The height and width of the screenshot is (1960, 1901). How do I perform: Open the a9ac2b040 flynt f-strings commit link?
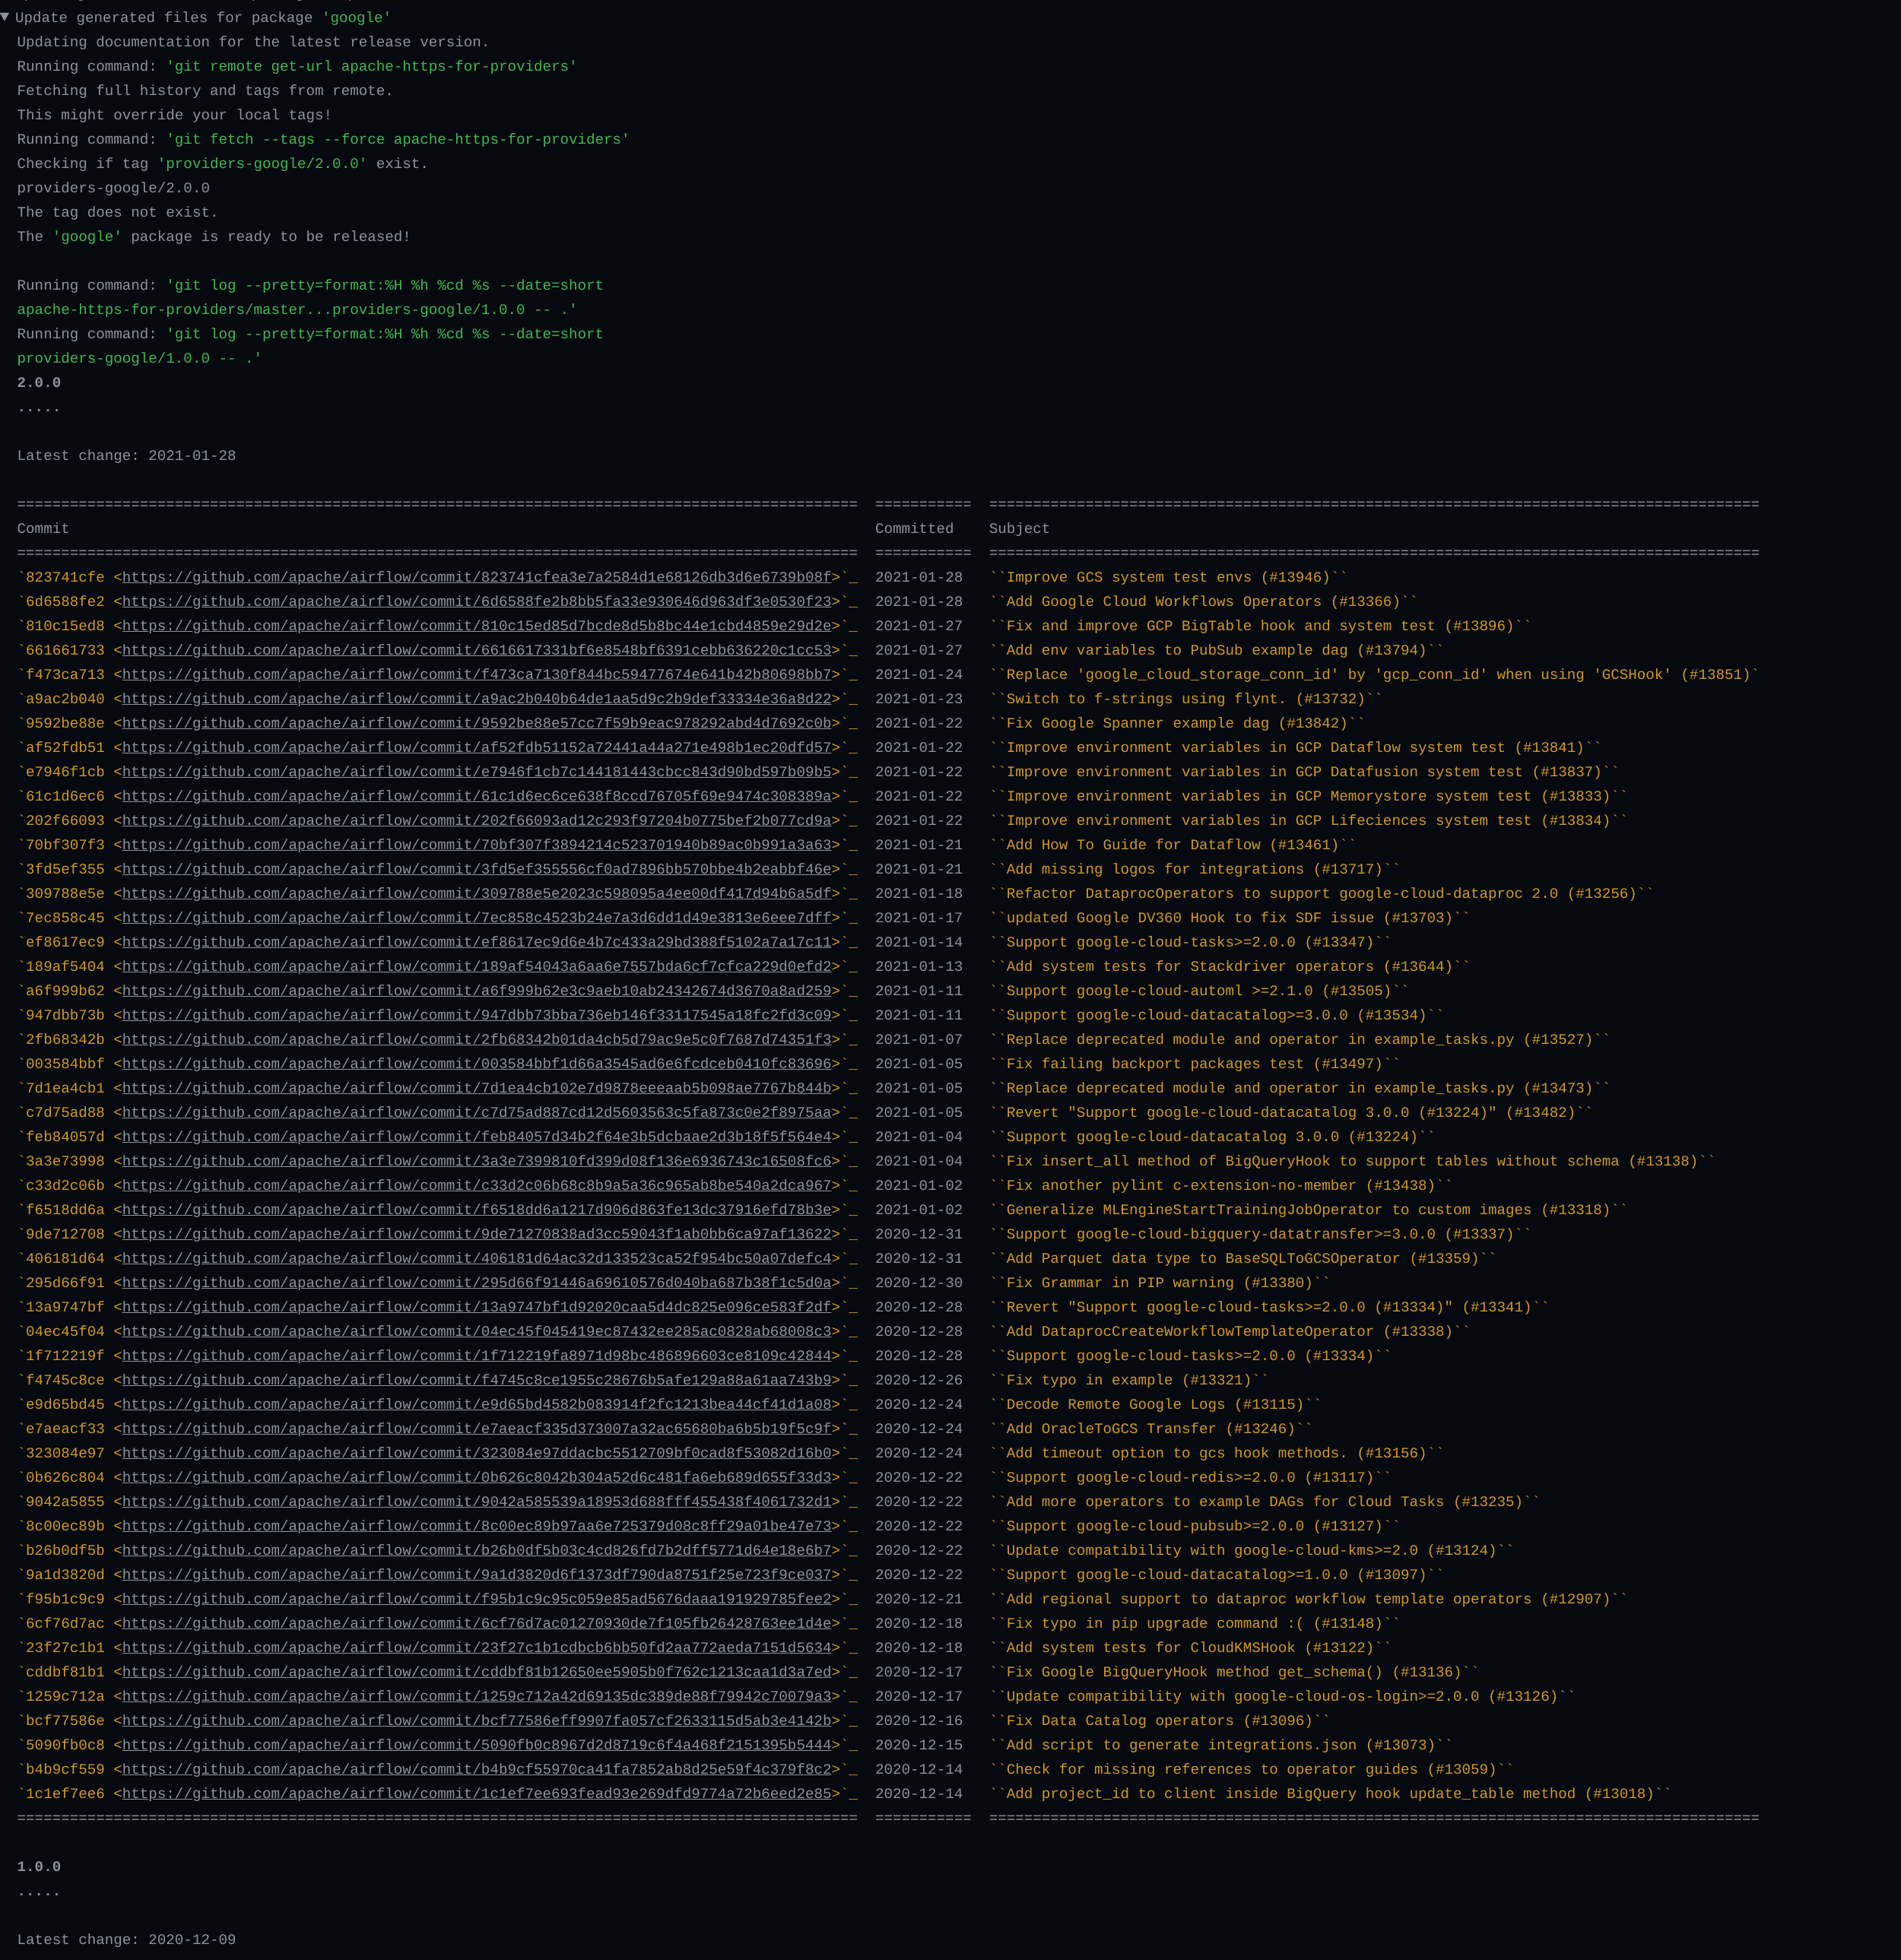(476, 699)
